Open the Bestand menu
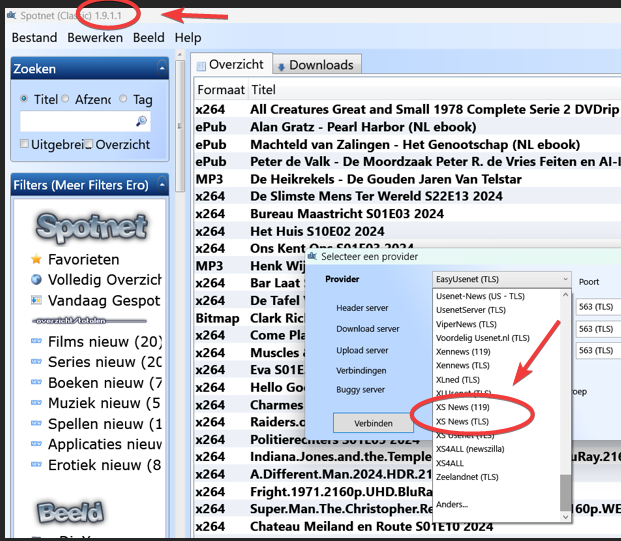 point(34,37)
